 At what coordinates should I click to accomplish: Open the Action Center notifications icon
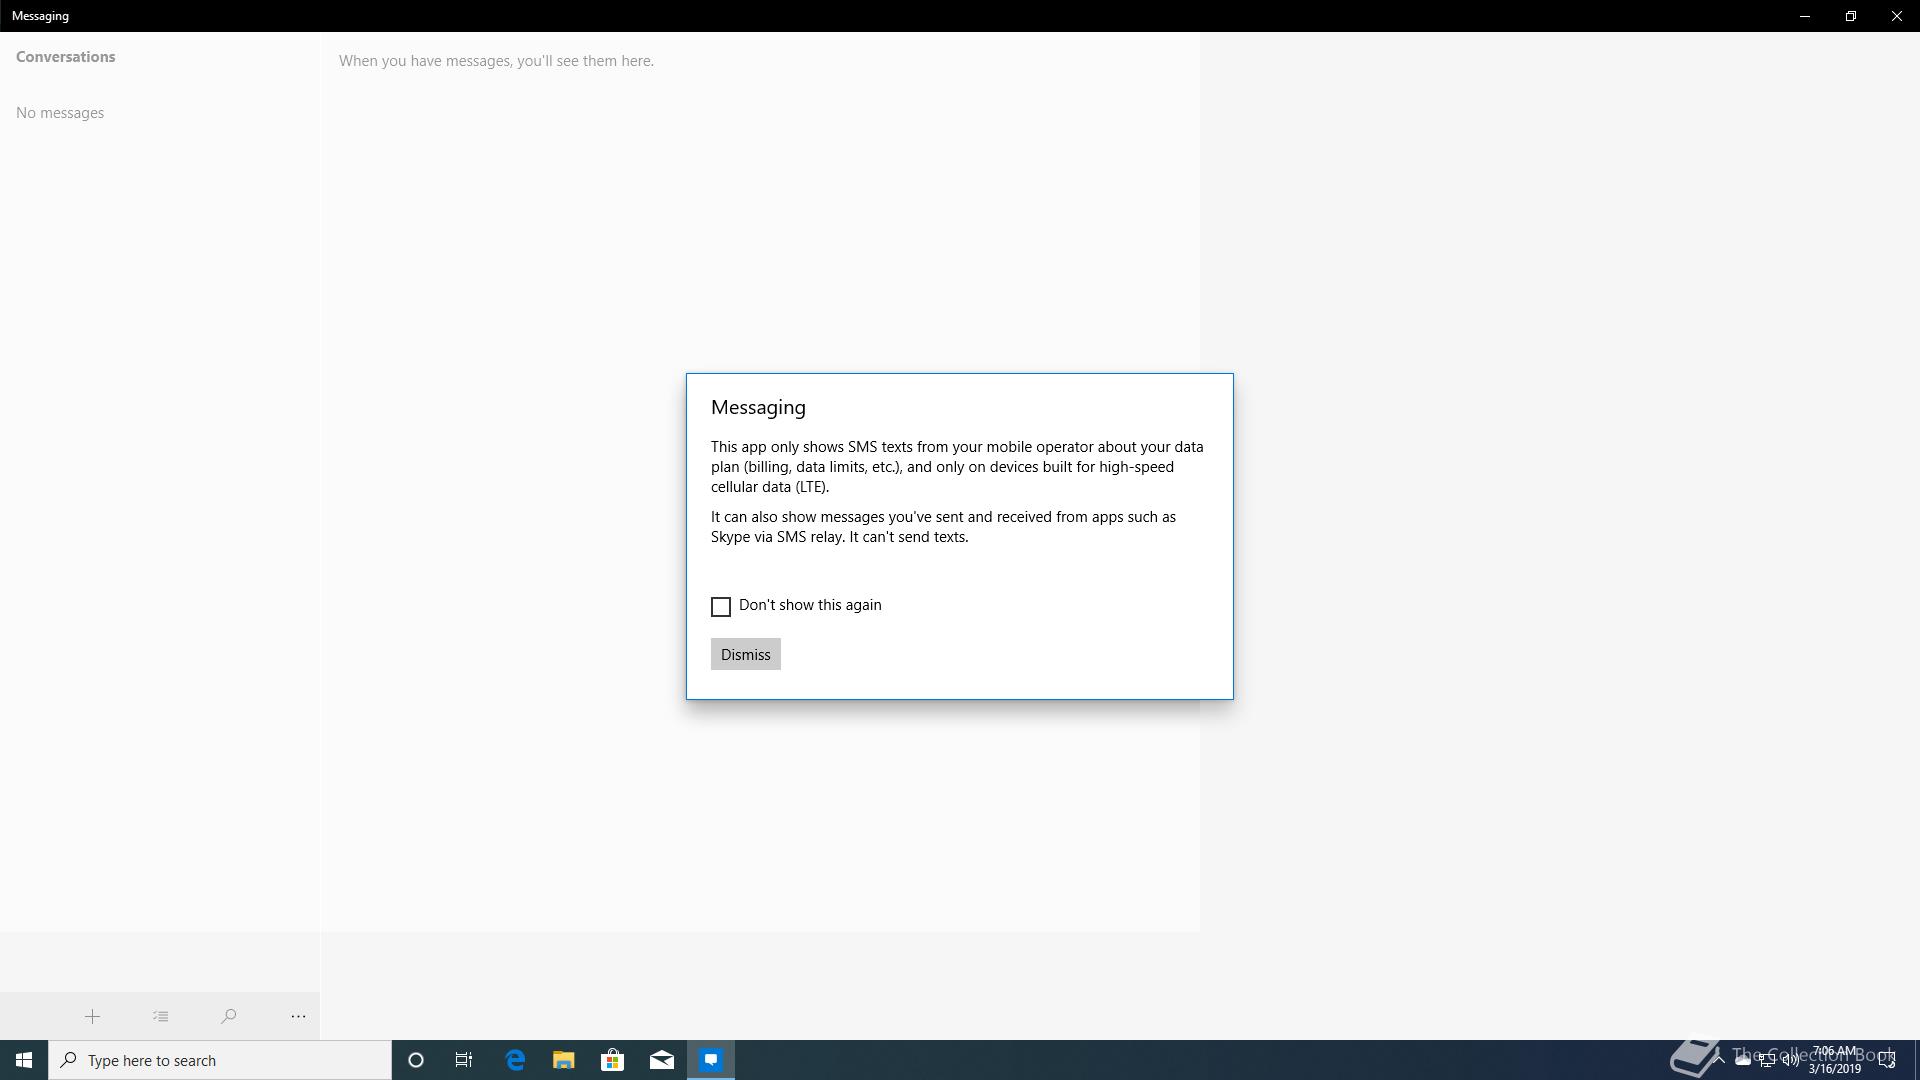point(1887,1060)
